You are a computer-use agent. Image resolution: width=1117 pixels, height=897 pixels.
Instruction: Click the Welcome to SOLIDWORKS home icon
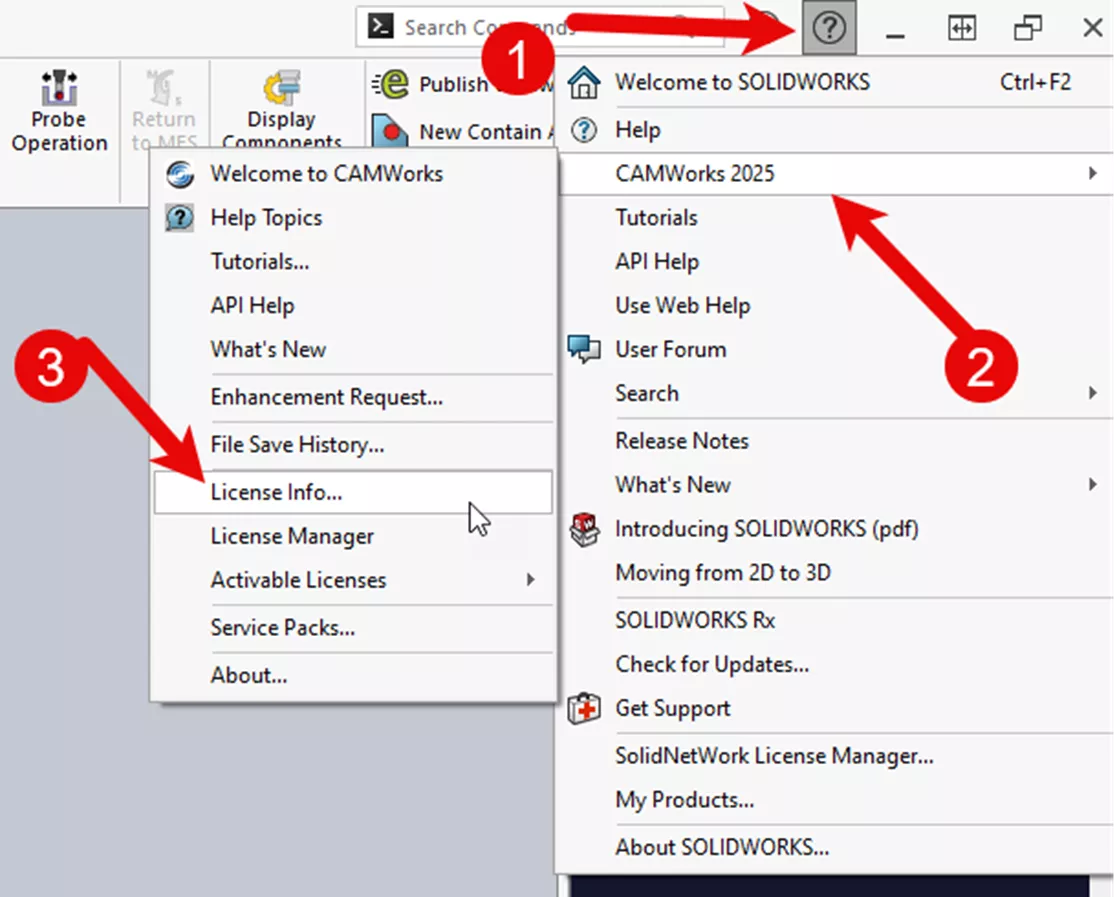[x=583, y=83]
